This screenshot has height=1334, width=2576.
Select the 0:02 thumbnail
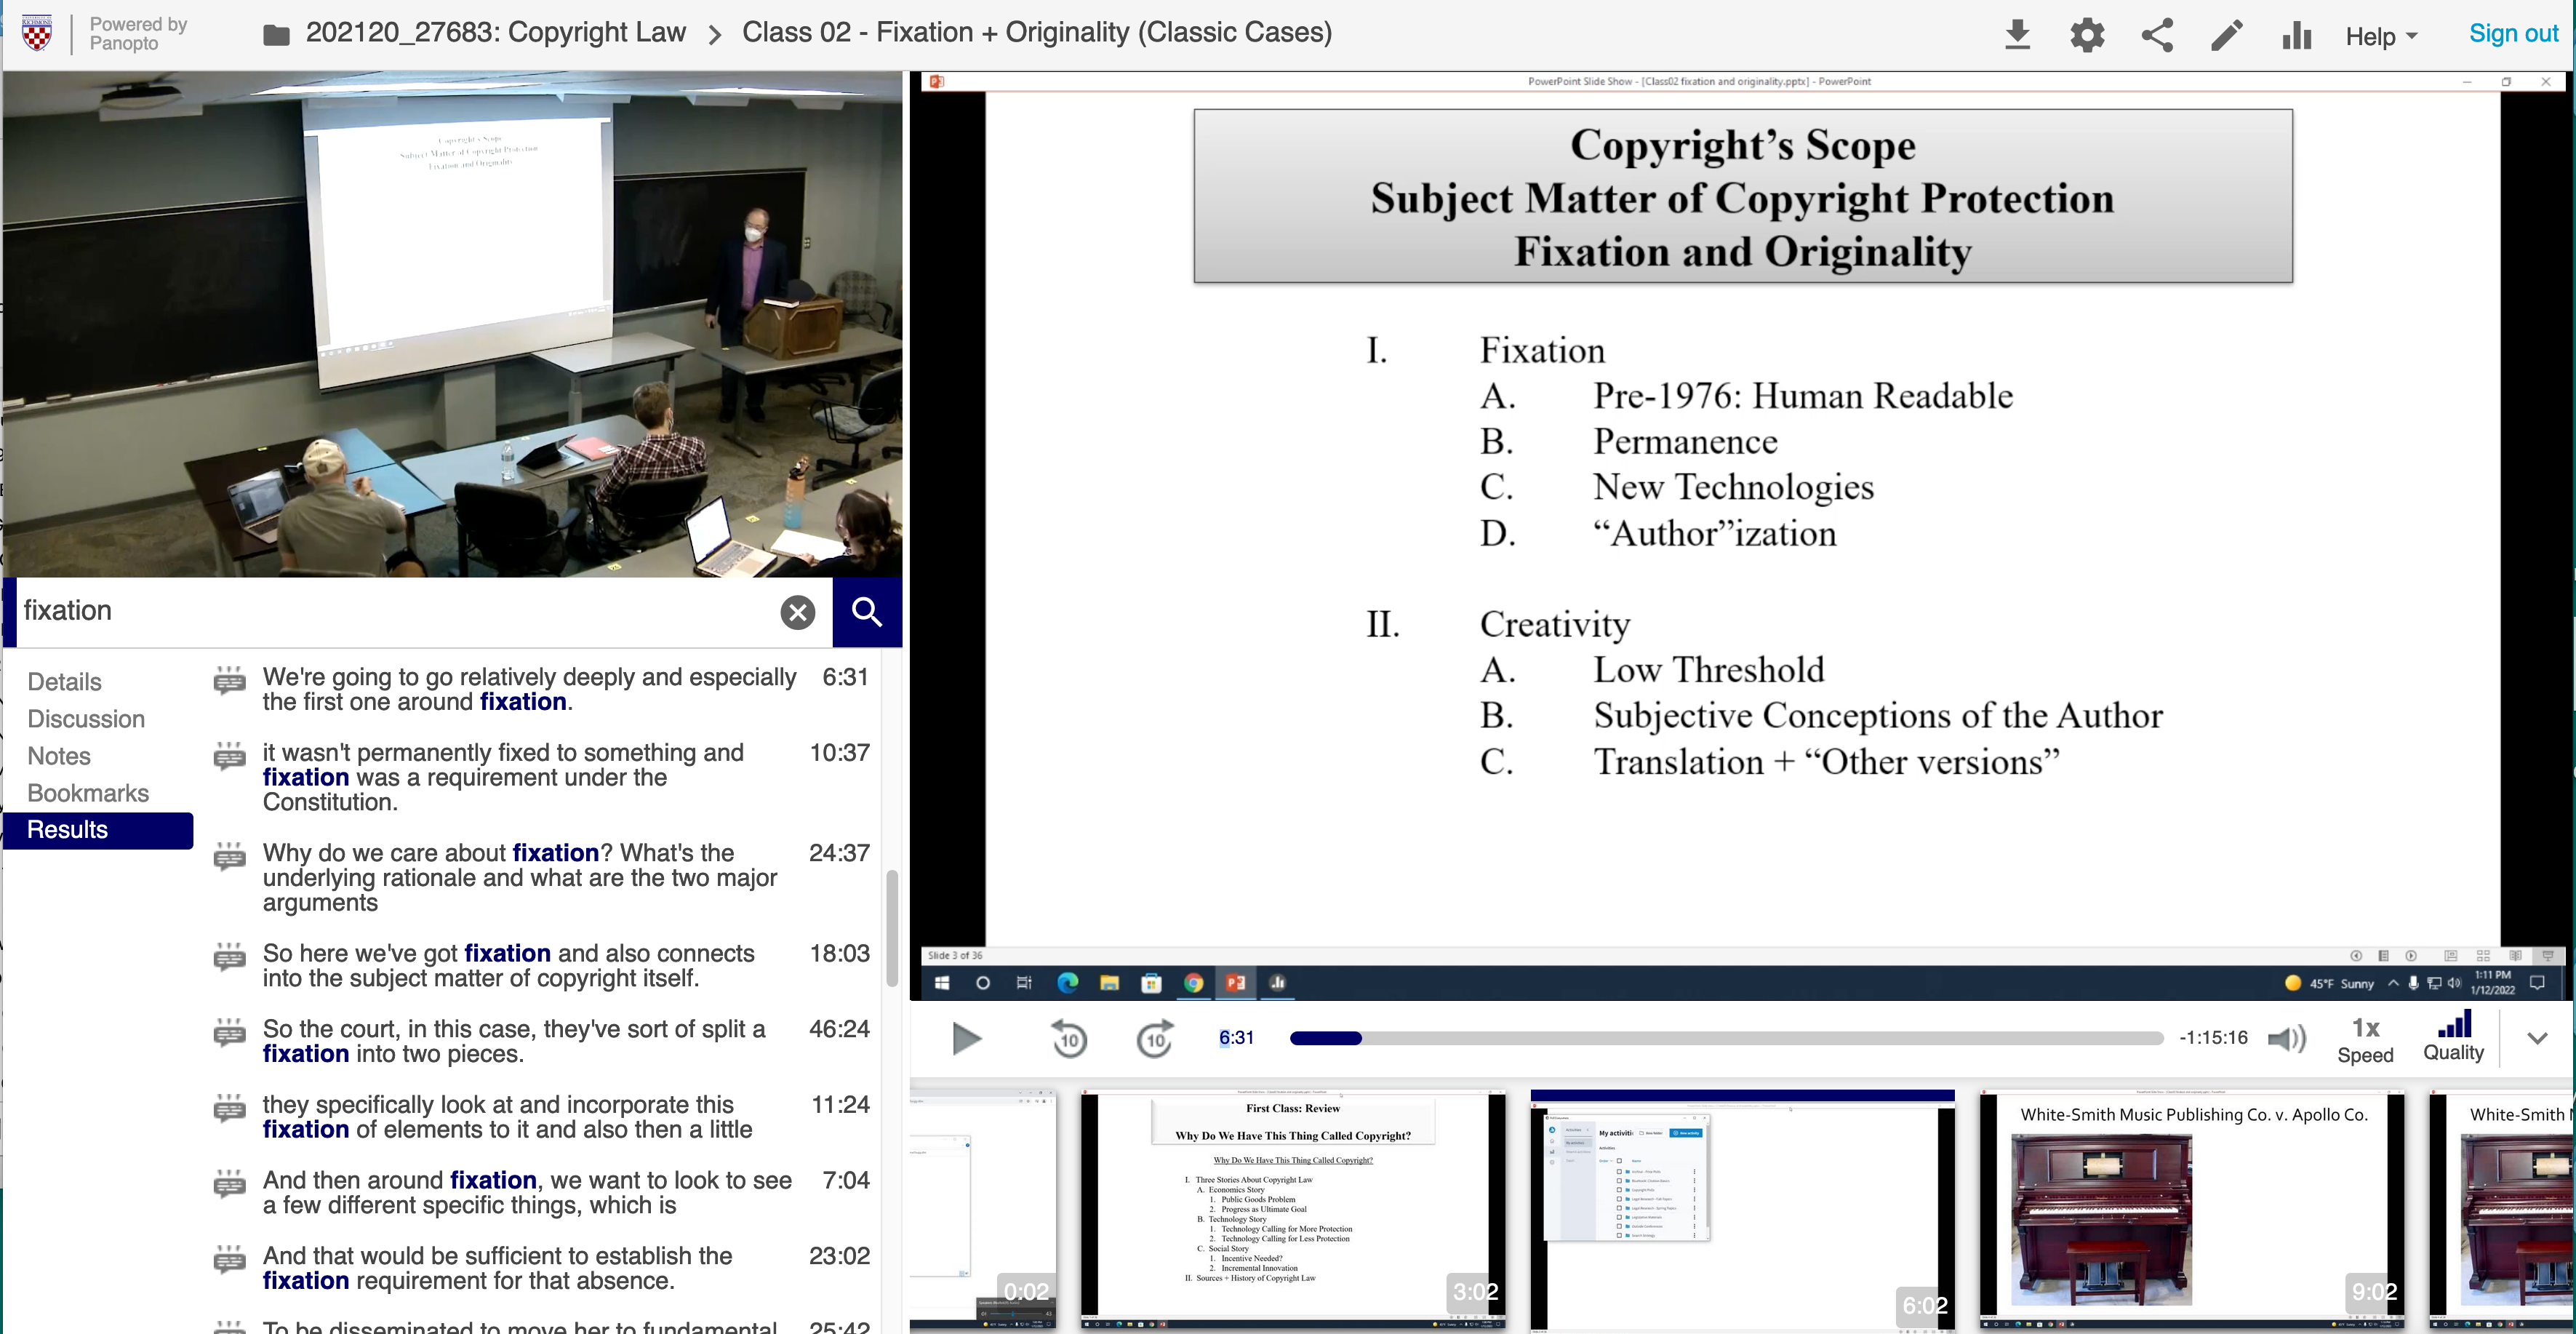click(x=982, y=1210)
